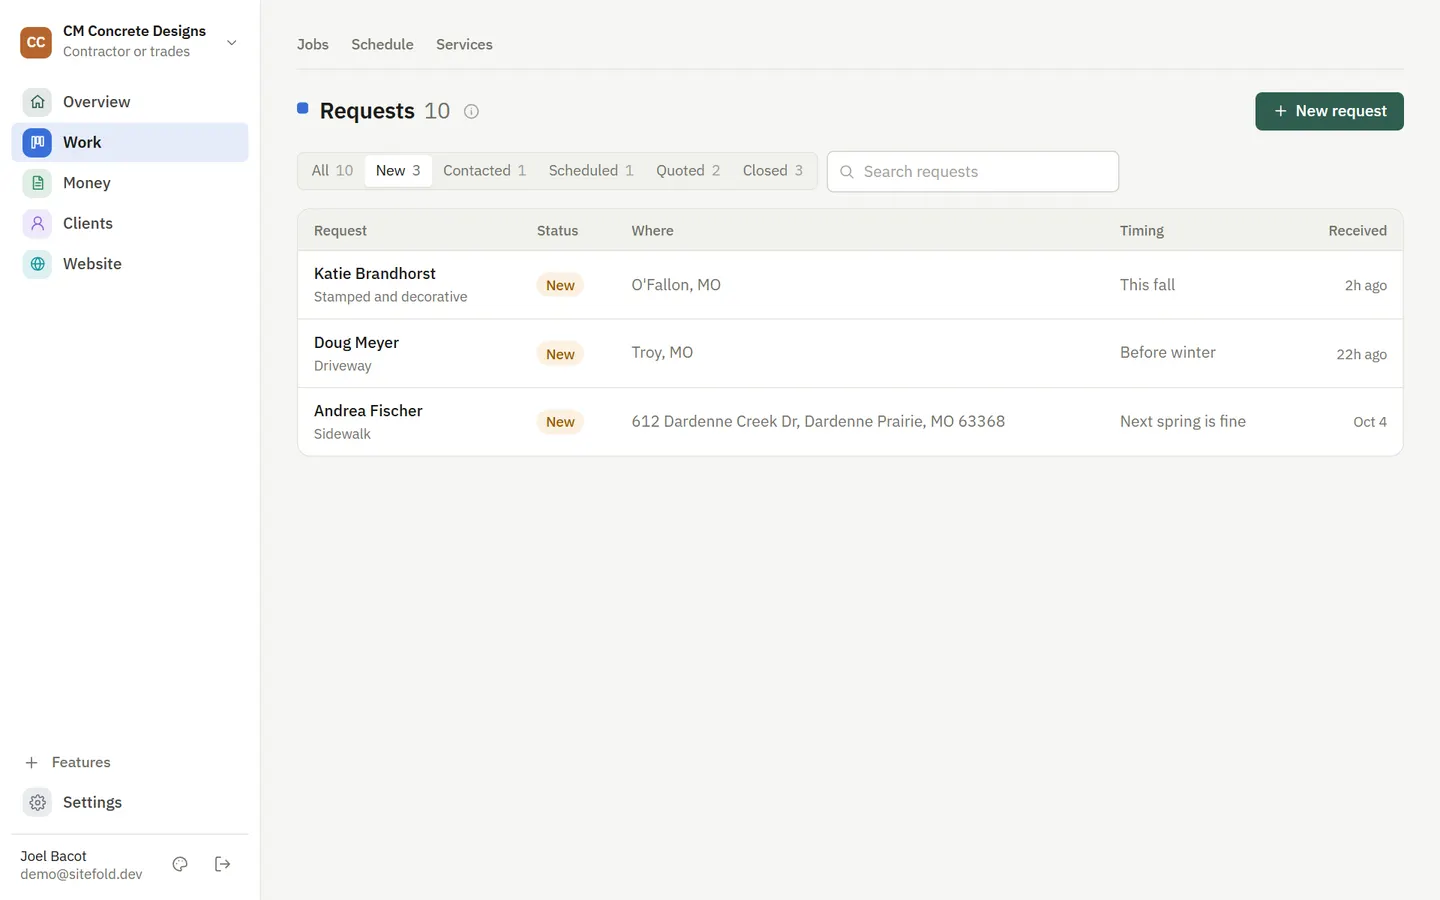Screen dimensions: 1440x900
Task: Filter by Scheduled 1
Action: click(591, 171)
